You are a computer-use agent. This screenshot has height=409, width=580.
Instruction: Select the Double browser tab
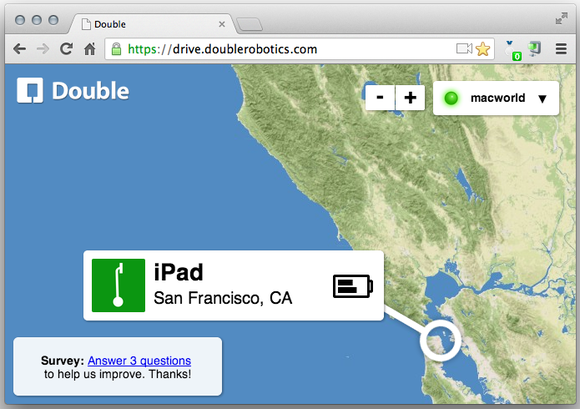pos(152,24)
